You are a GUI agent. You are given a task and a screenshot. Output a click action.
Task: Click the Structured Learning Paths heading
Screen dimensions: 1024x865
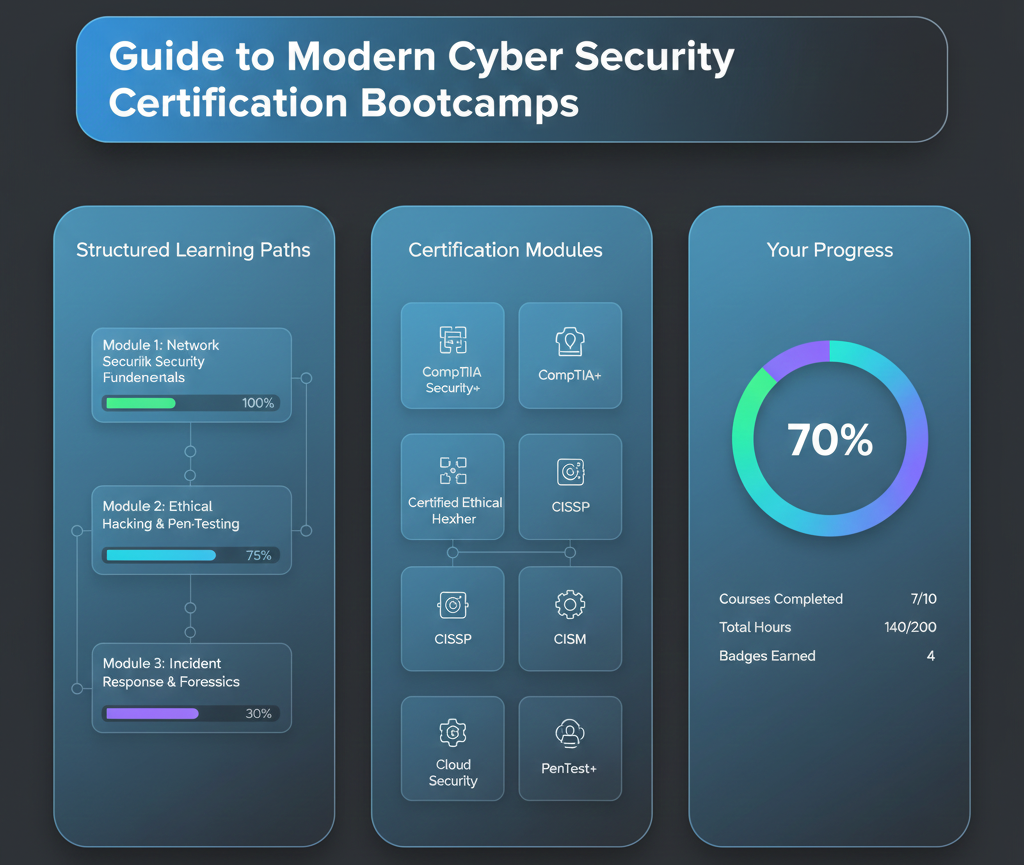193,250
